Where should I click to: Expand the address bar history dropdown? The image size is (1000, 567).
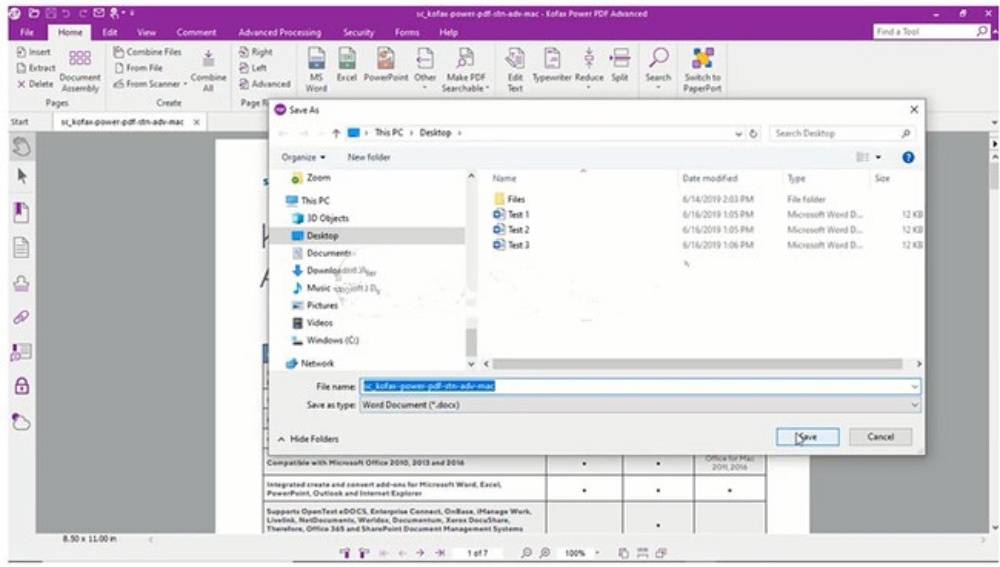pyautogui.click(x=739, y=133)
